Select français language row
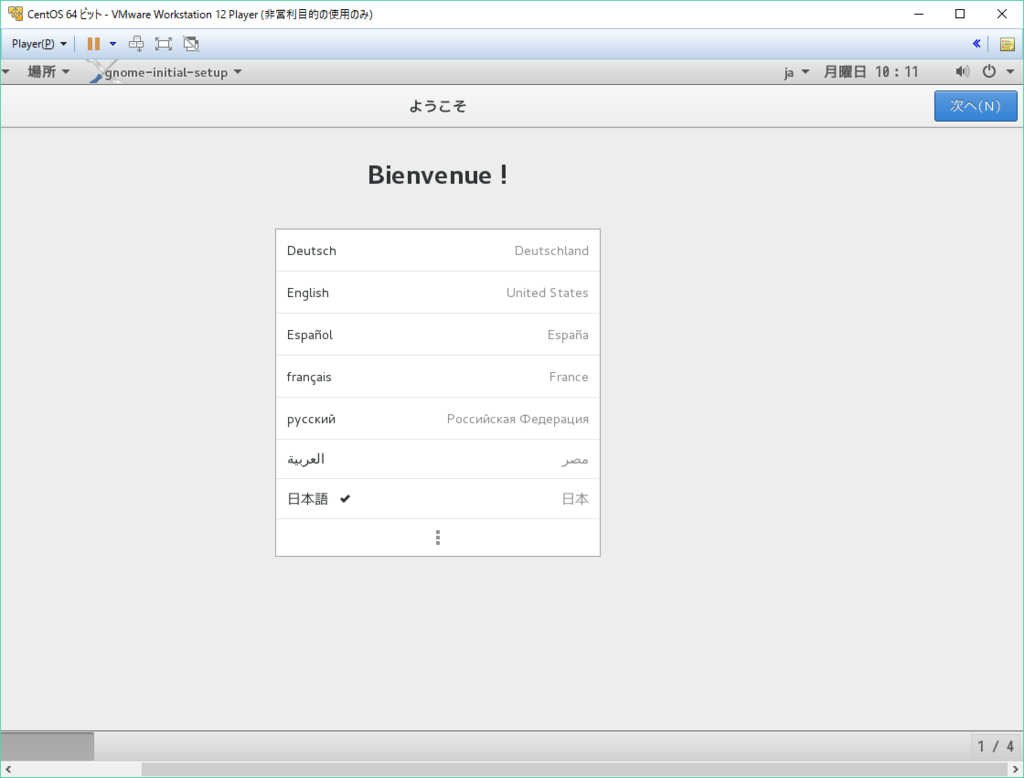 [x=438, y=377]
